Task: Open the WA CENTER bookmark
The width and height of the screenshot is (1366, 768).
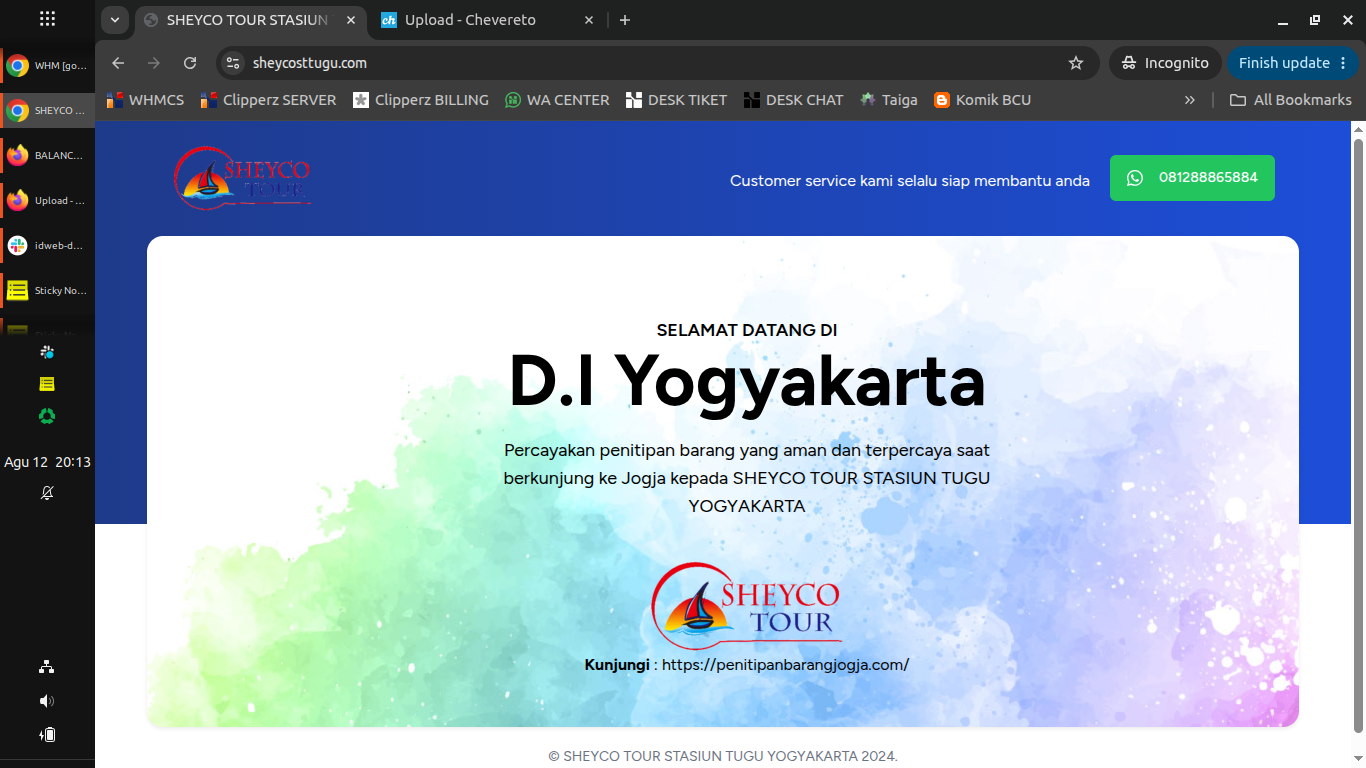Action: pos(557,100)
